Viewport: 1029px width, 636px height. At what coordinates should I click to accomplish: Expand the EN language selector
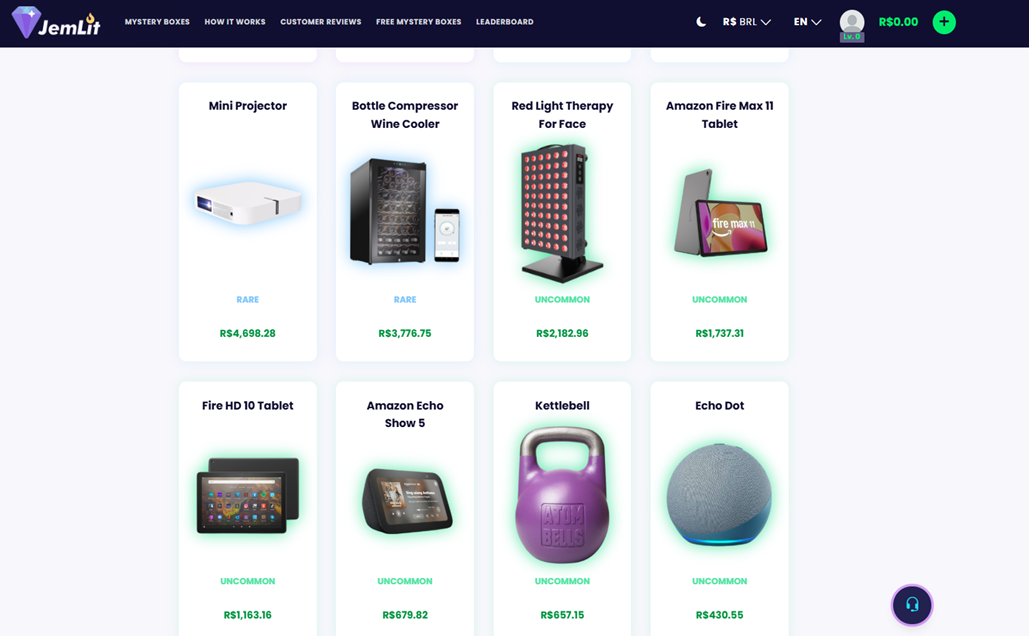pos(807,22)
